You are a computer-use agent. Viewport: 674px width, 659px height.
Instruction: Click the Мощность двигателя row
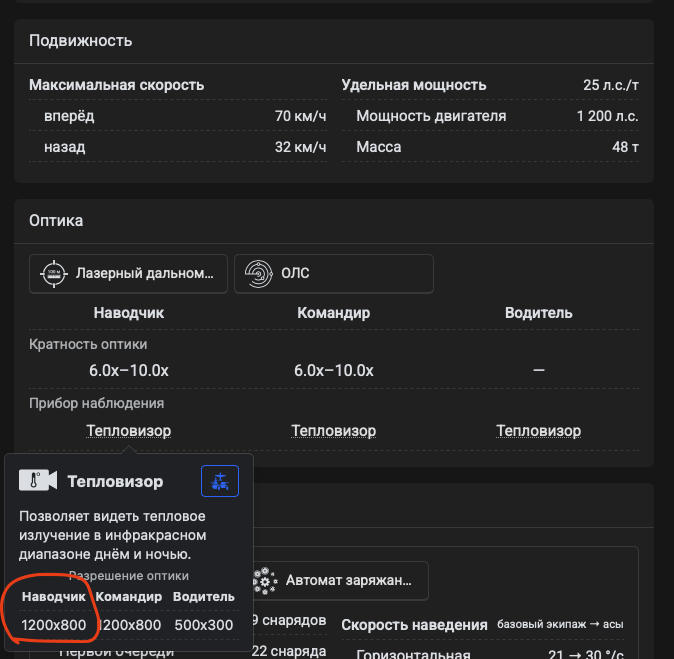tap(431, 116)
